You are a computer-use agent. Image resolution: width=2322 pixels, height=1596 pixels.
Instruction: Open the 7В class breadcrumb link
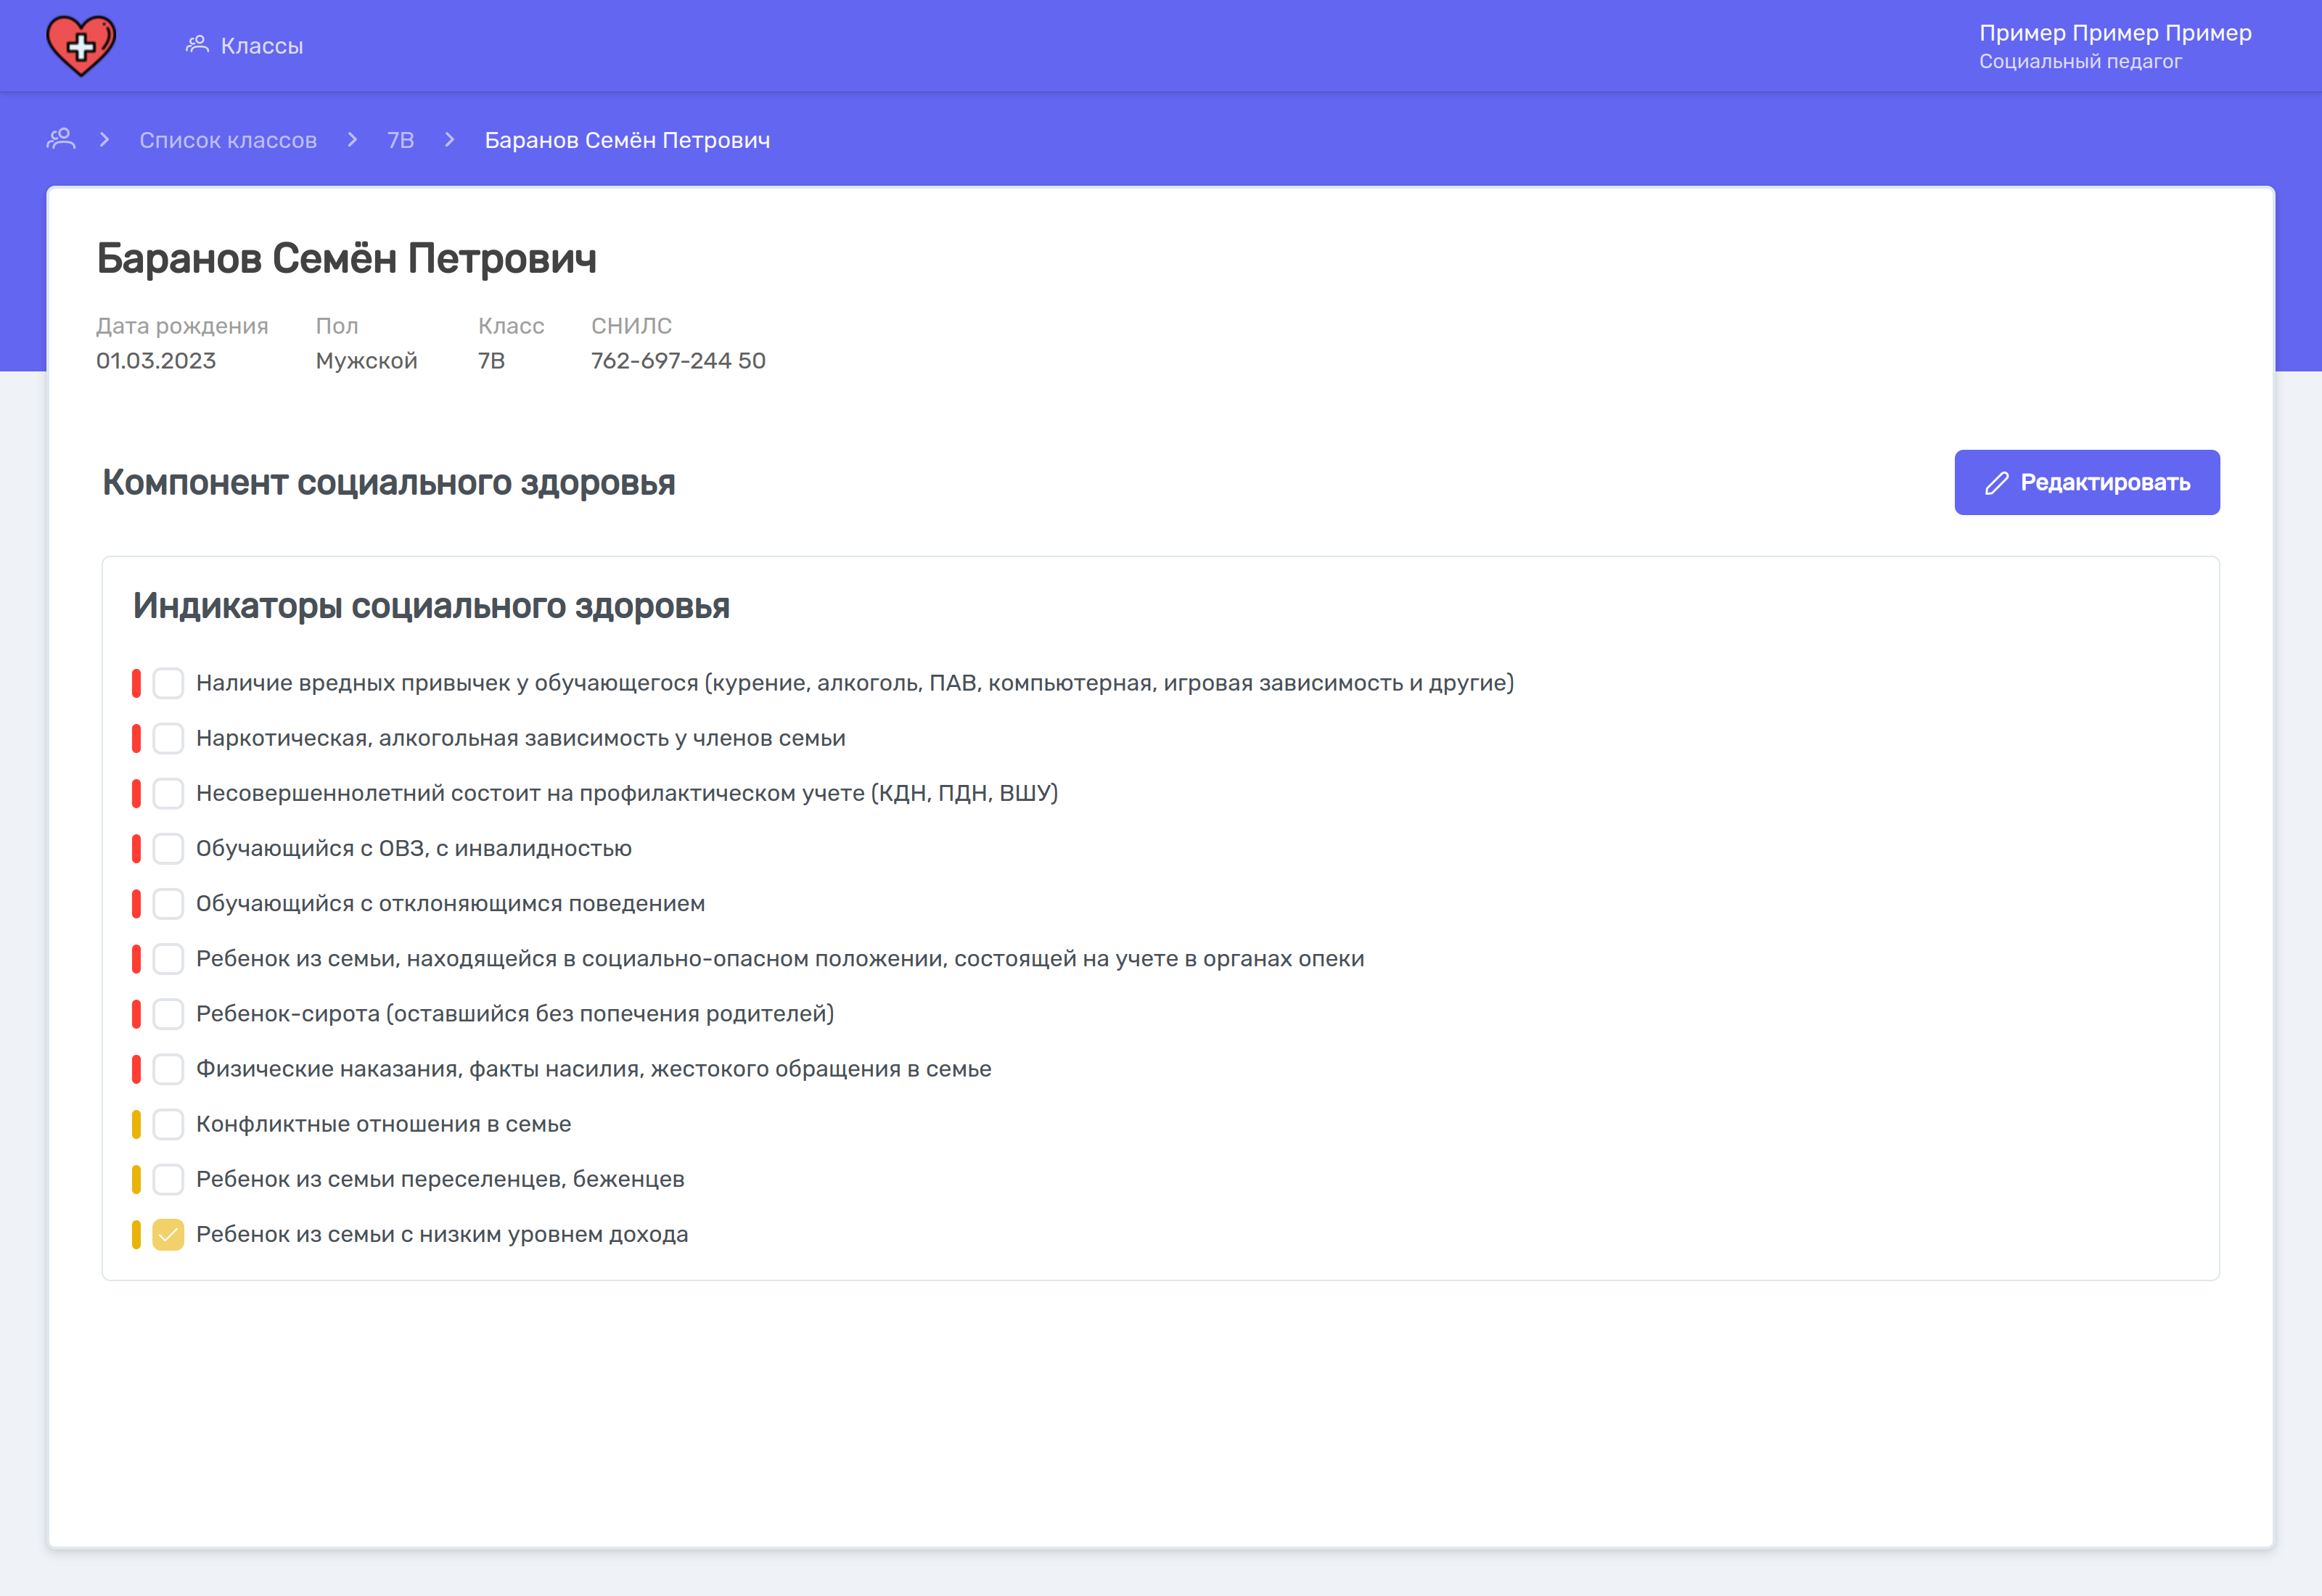coord(400,140)
